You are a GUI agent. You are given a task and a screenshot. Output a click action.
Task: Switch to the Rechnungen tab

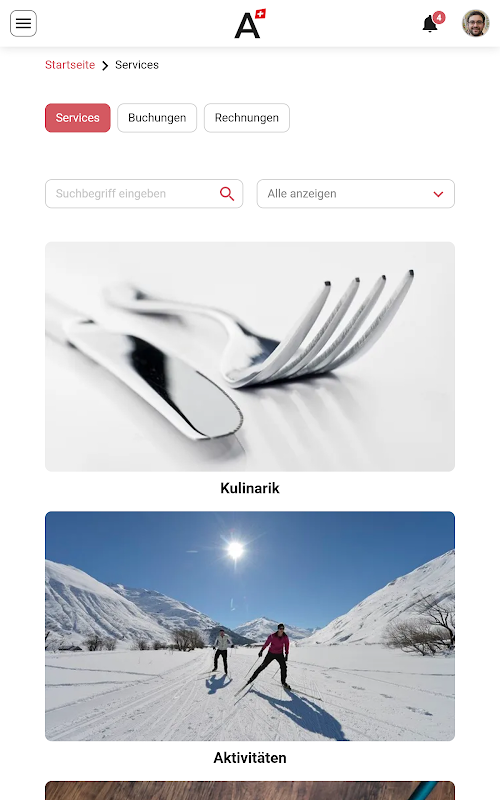click(x=247, y=118)
